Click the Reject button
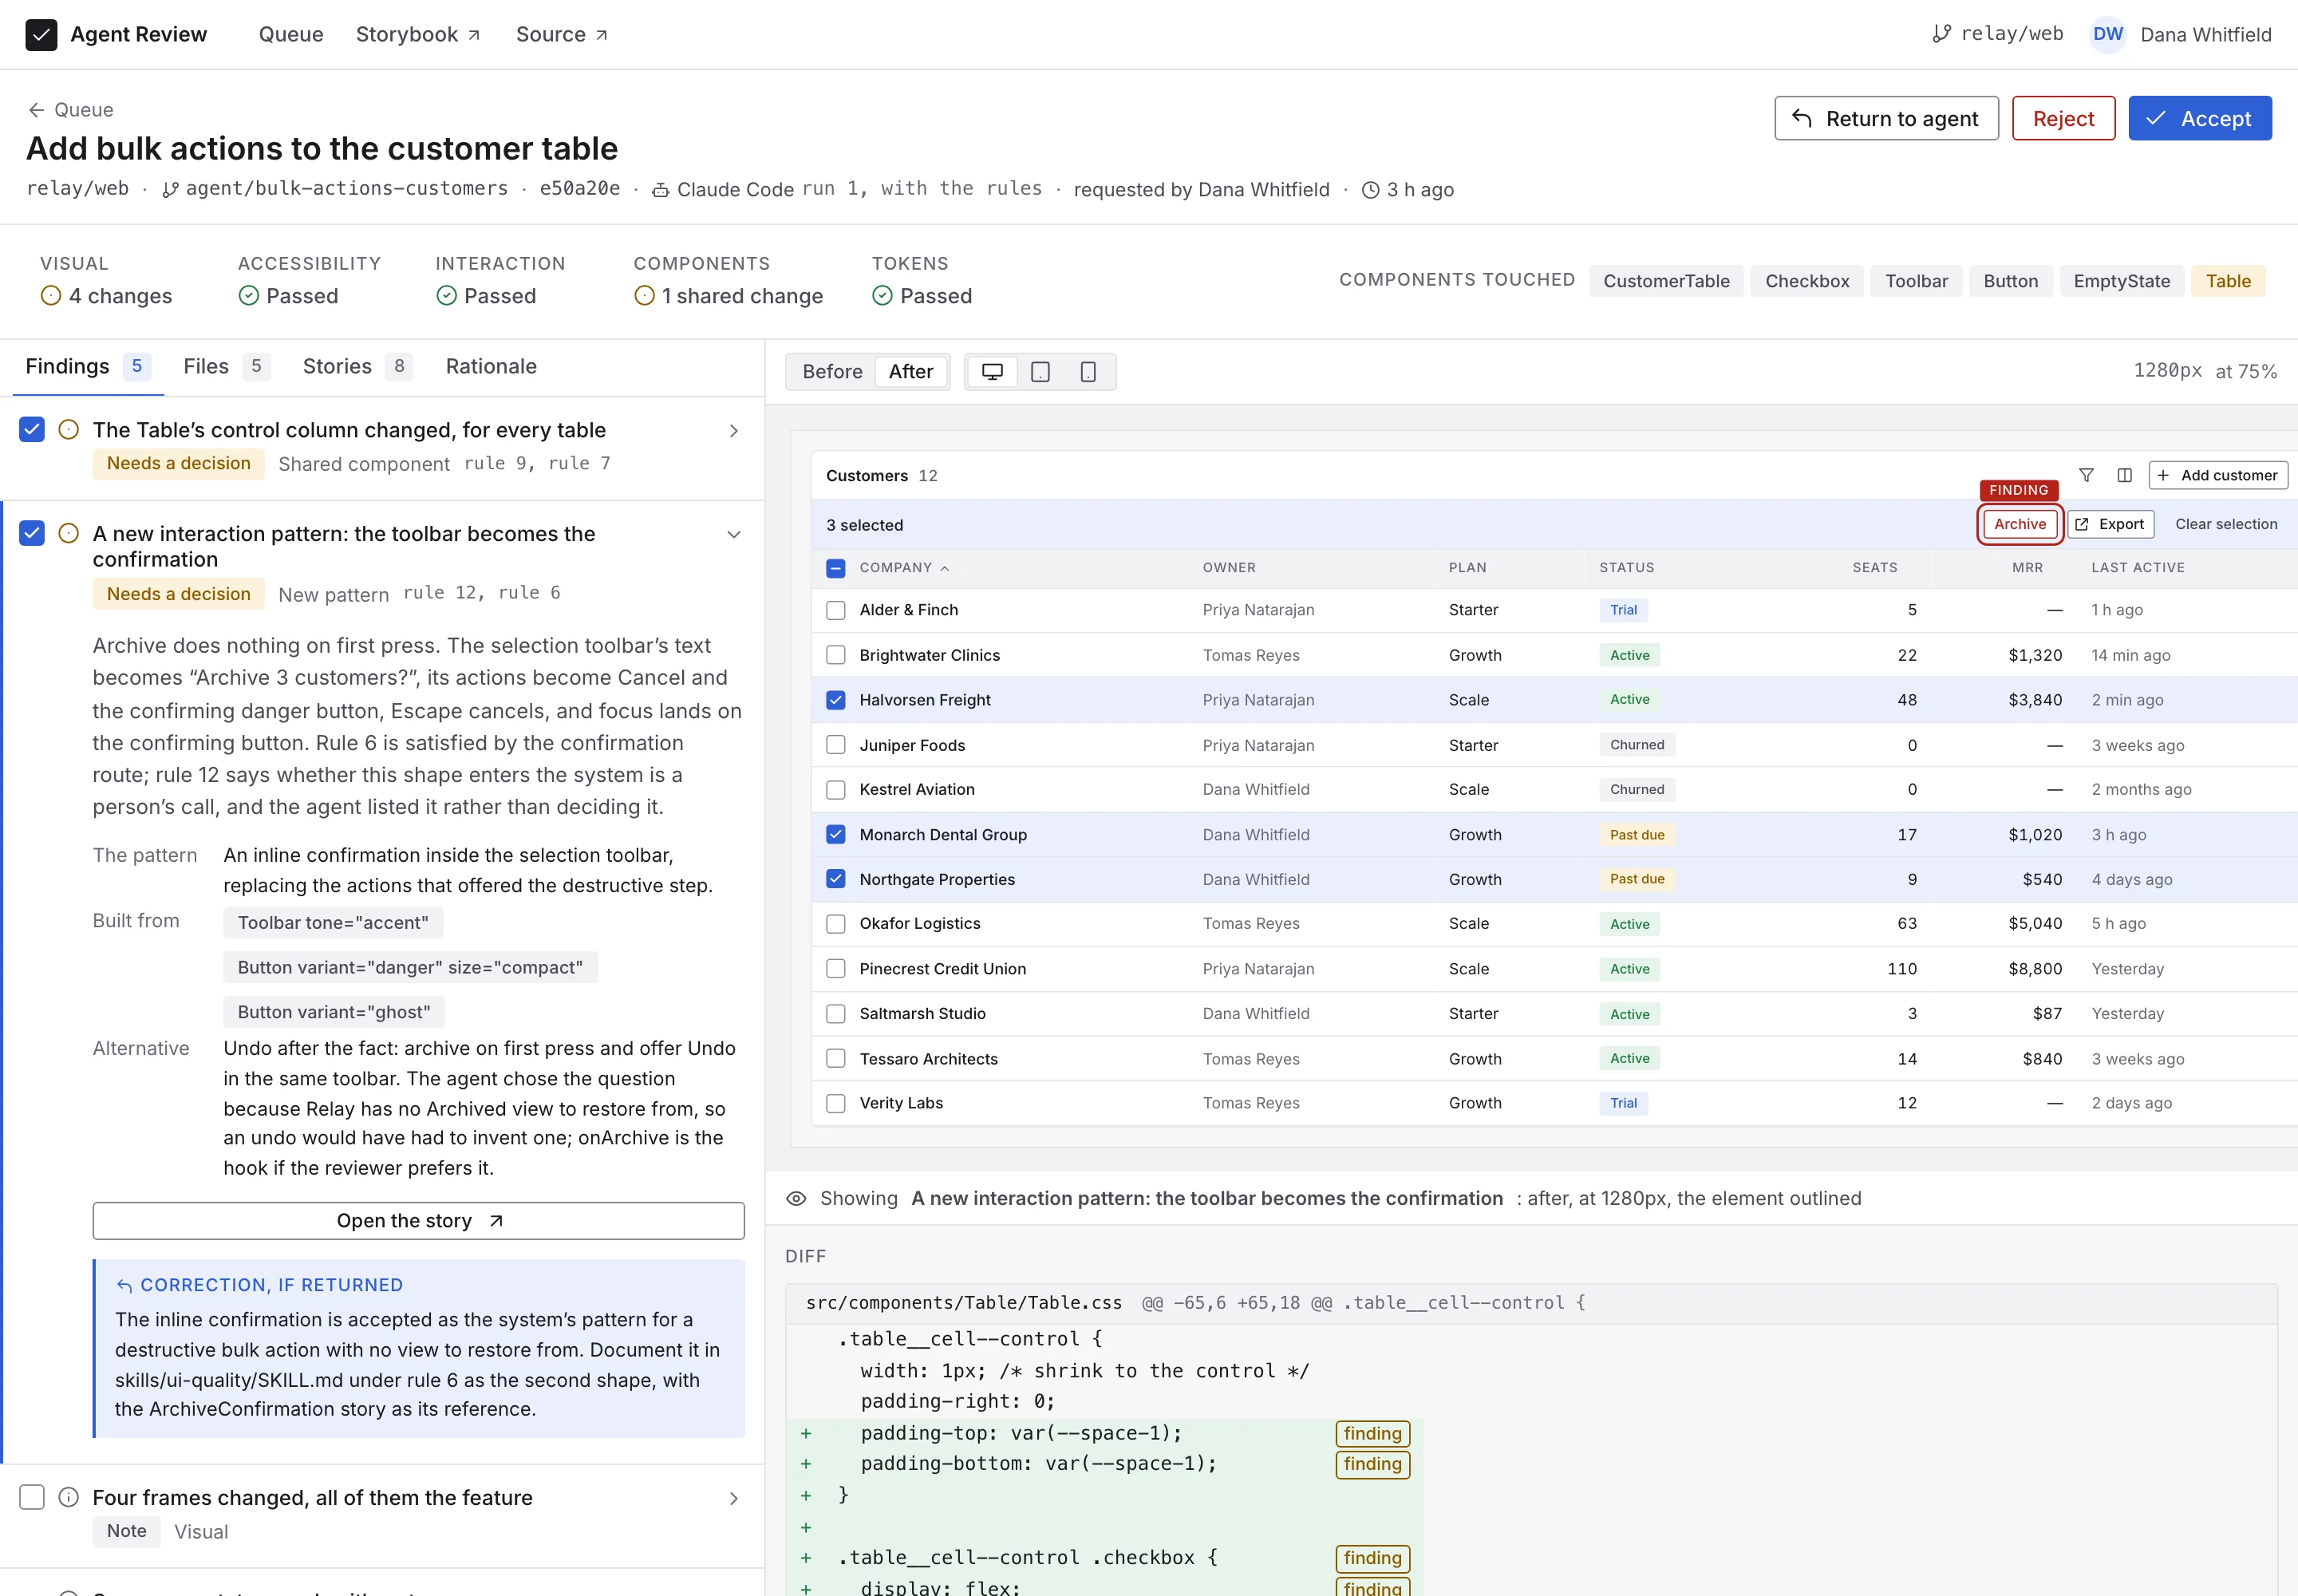Image resolution: width=2298 pixels, height=1596 pixels. [x=2063, y=119]
